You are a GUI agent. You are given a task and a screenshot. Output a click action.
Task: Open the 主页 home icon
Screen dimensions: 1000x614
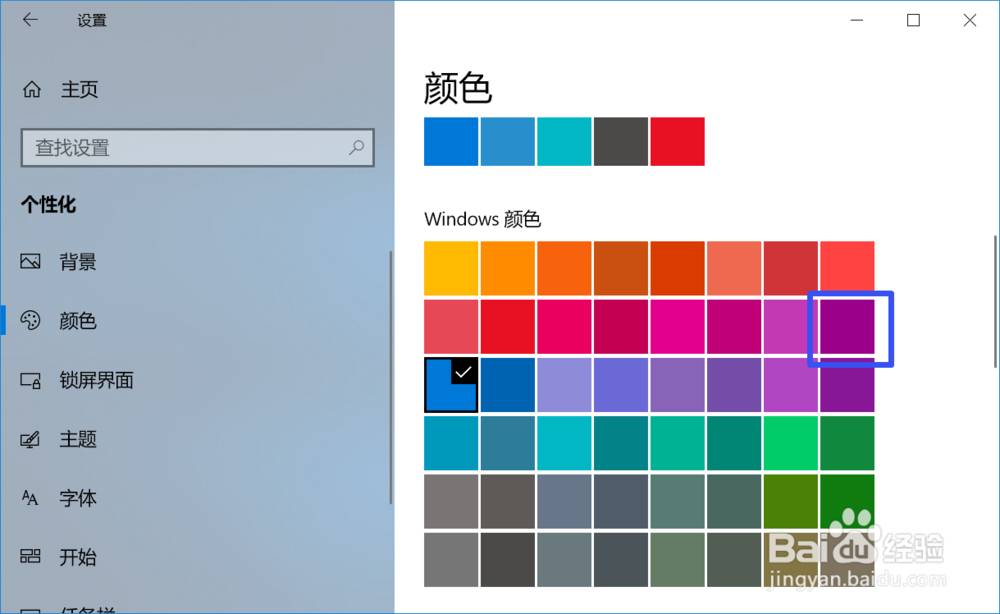(32, 89)
